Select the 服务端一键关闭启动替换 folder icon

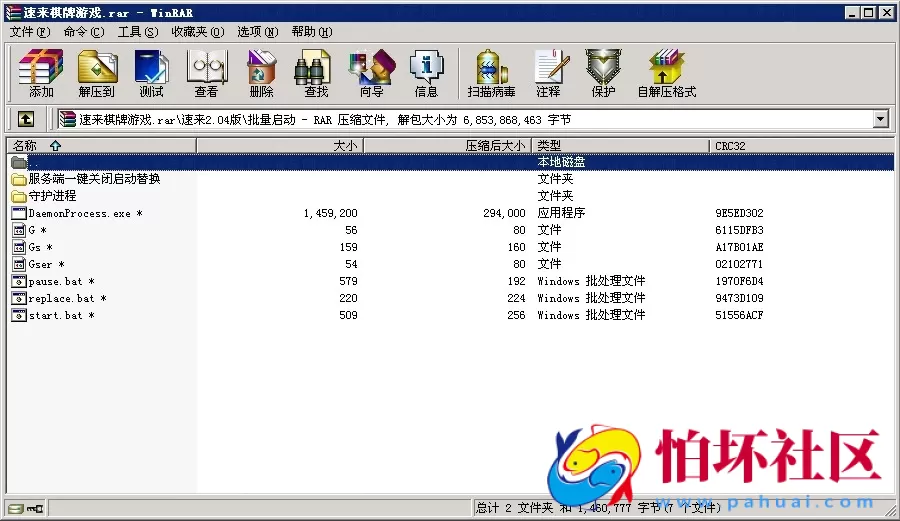click(x=19, y=179)
